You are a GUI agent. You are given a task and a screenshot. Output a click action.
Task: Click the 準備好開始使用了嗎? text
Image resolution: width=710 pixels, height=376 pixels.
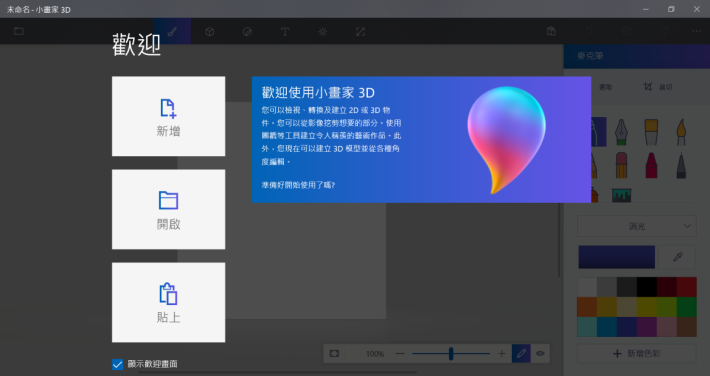tap(298, 185)
